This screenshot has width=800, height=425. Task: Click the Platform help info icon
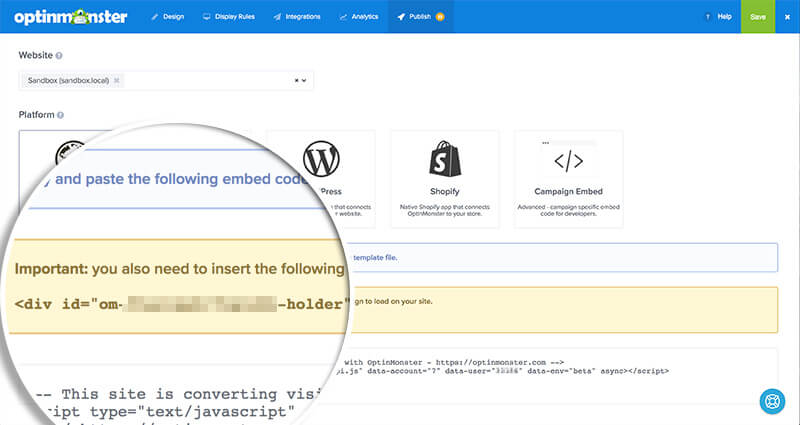click(61, 115)
